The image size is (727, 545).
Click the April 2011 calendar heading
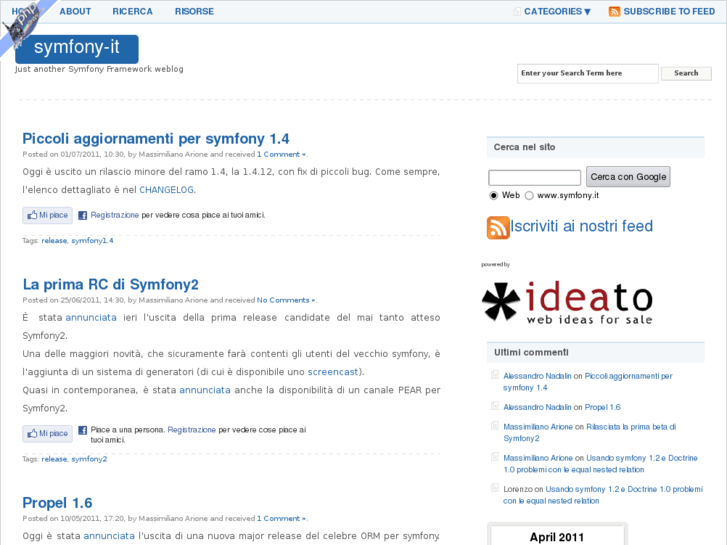pyautogui.click(x=557, y=537)
